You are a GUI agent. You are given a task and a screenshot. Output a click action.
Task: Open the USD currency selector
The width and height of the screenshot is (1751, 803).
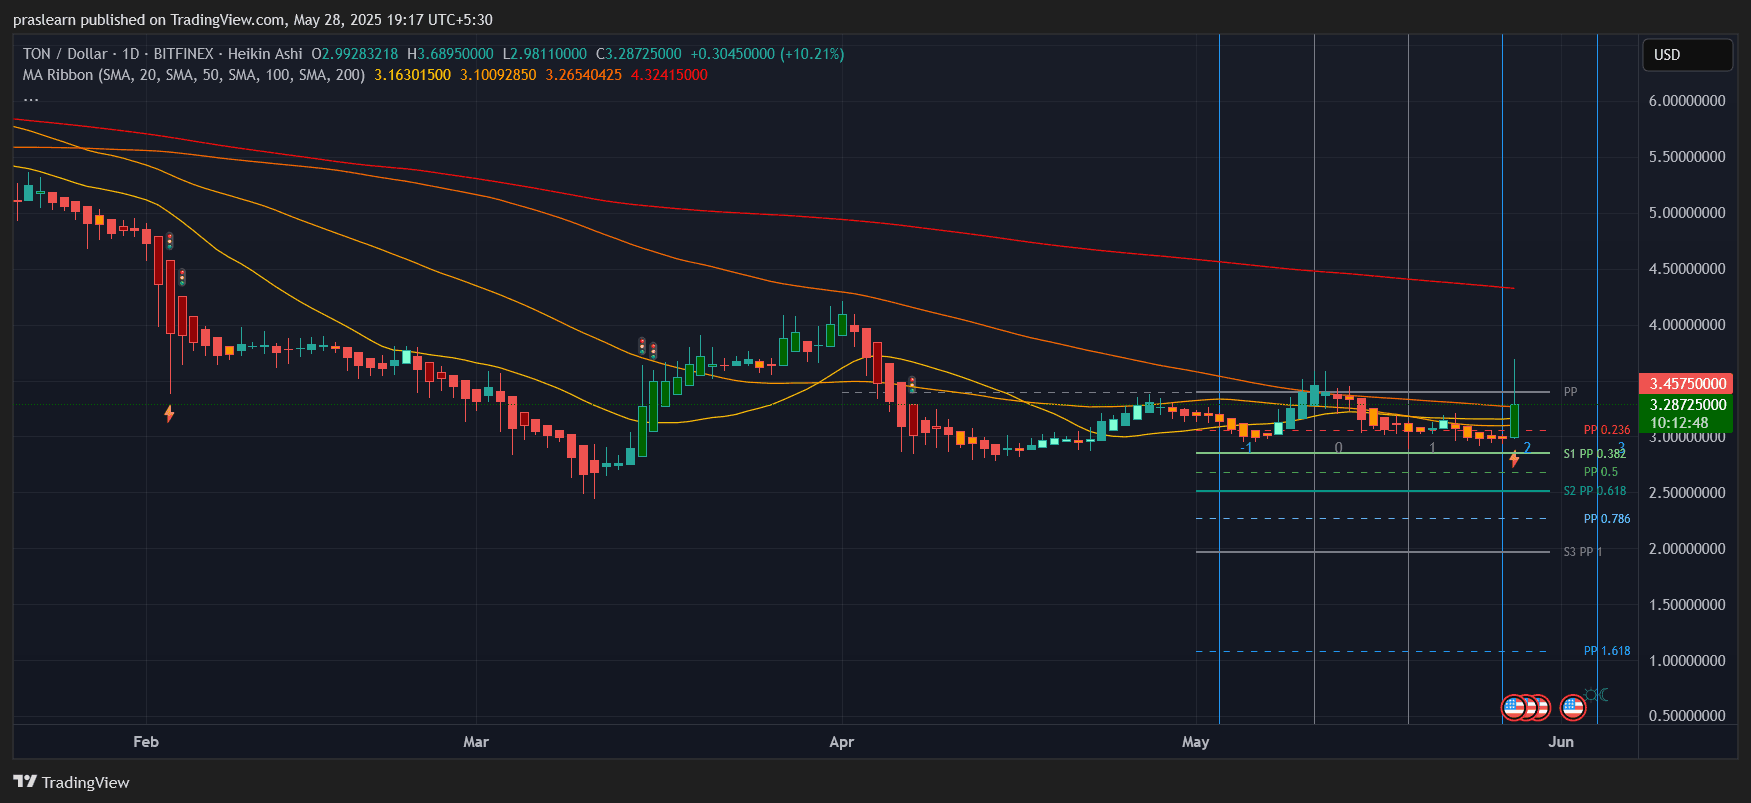tap(1687, 55)
